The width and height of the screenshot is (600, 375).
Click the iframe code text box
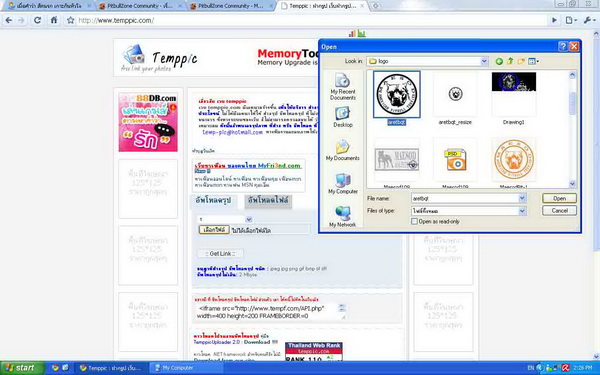coord(271,312)
